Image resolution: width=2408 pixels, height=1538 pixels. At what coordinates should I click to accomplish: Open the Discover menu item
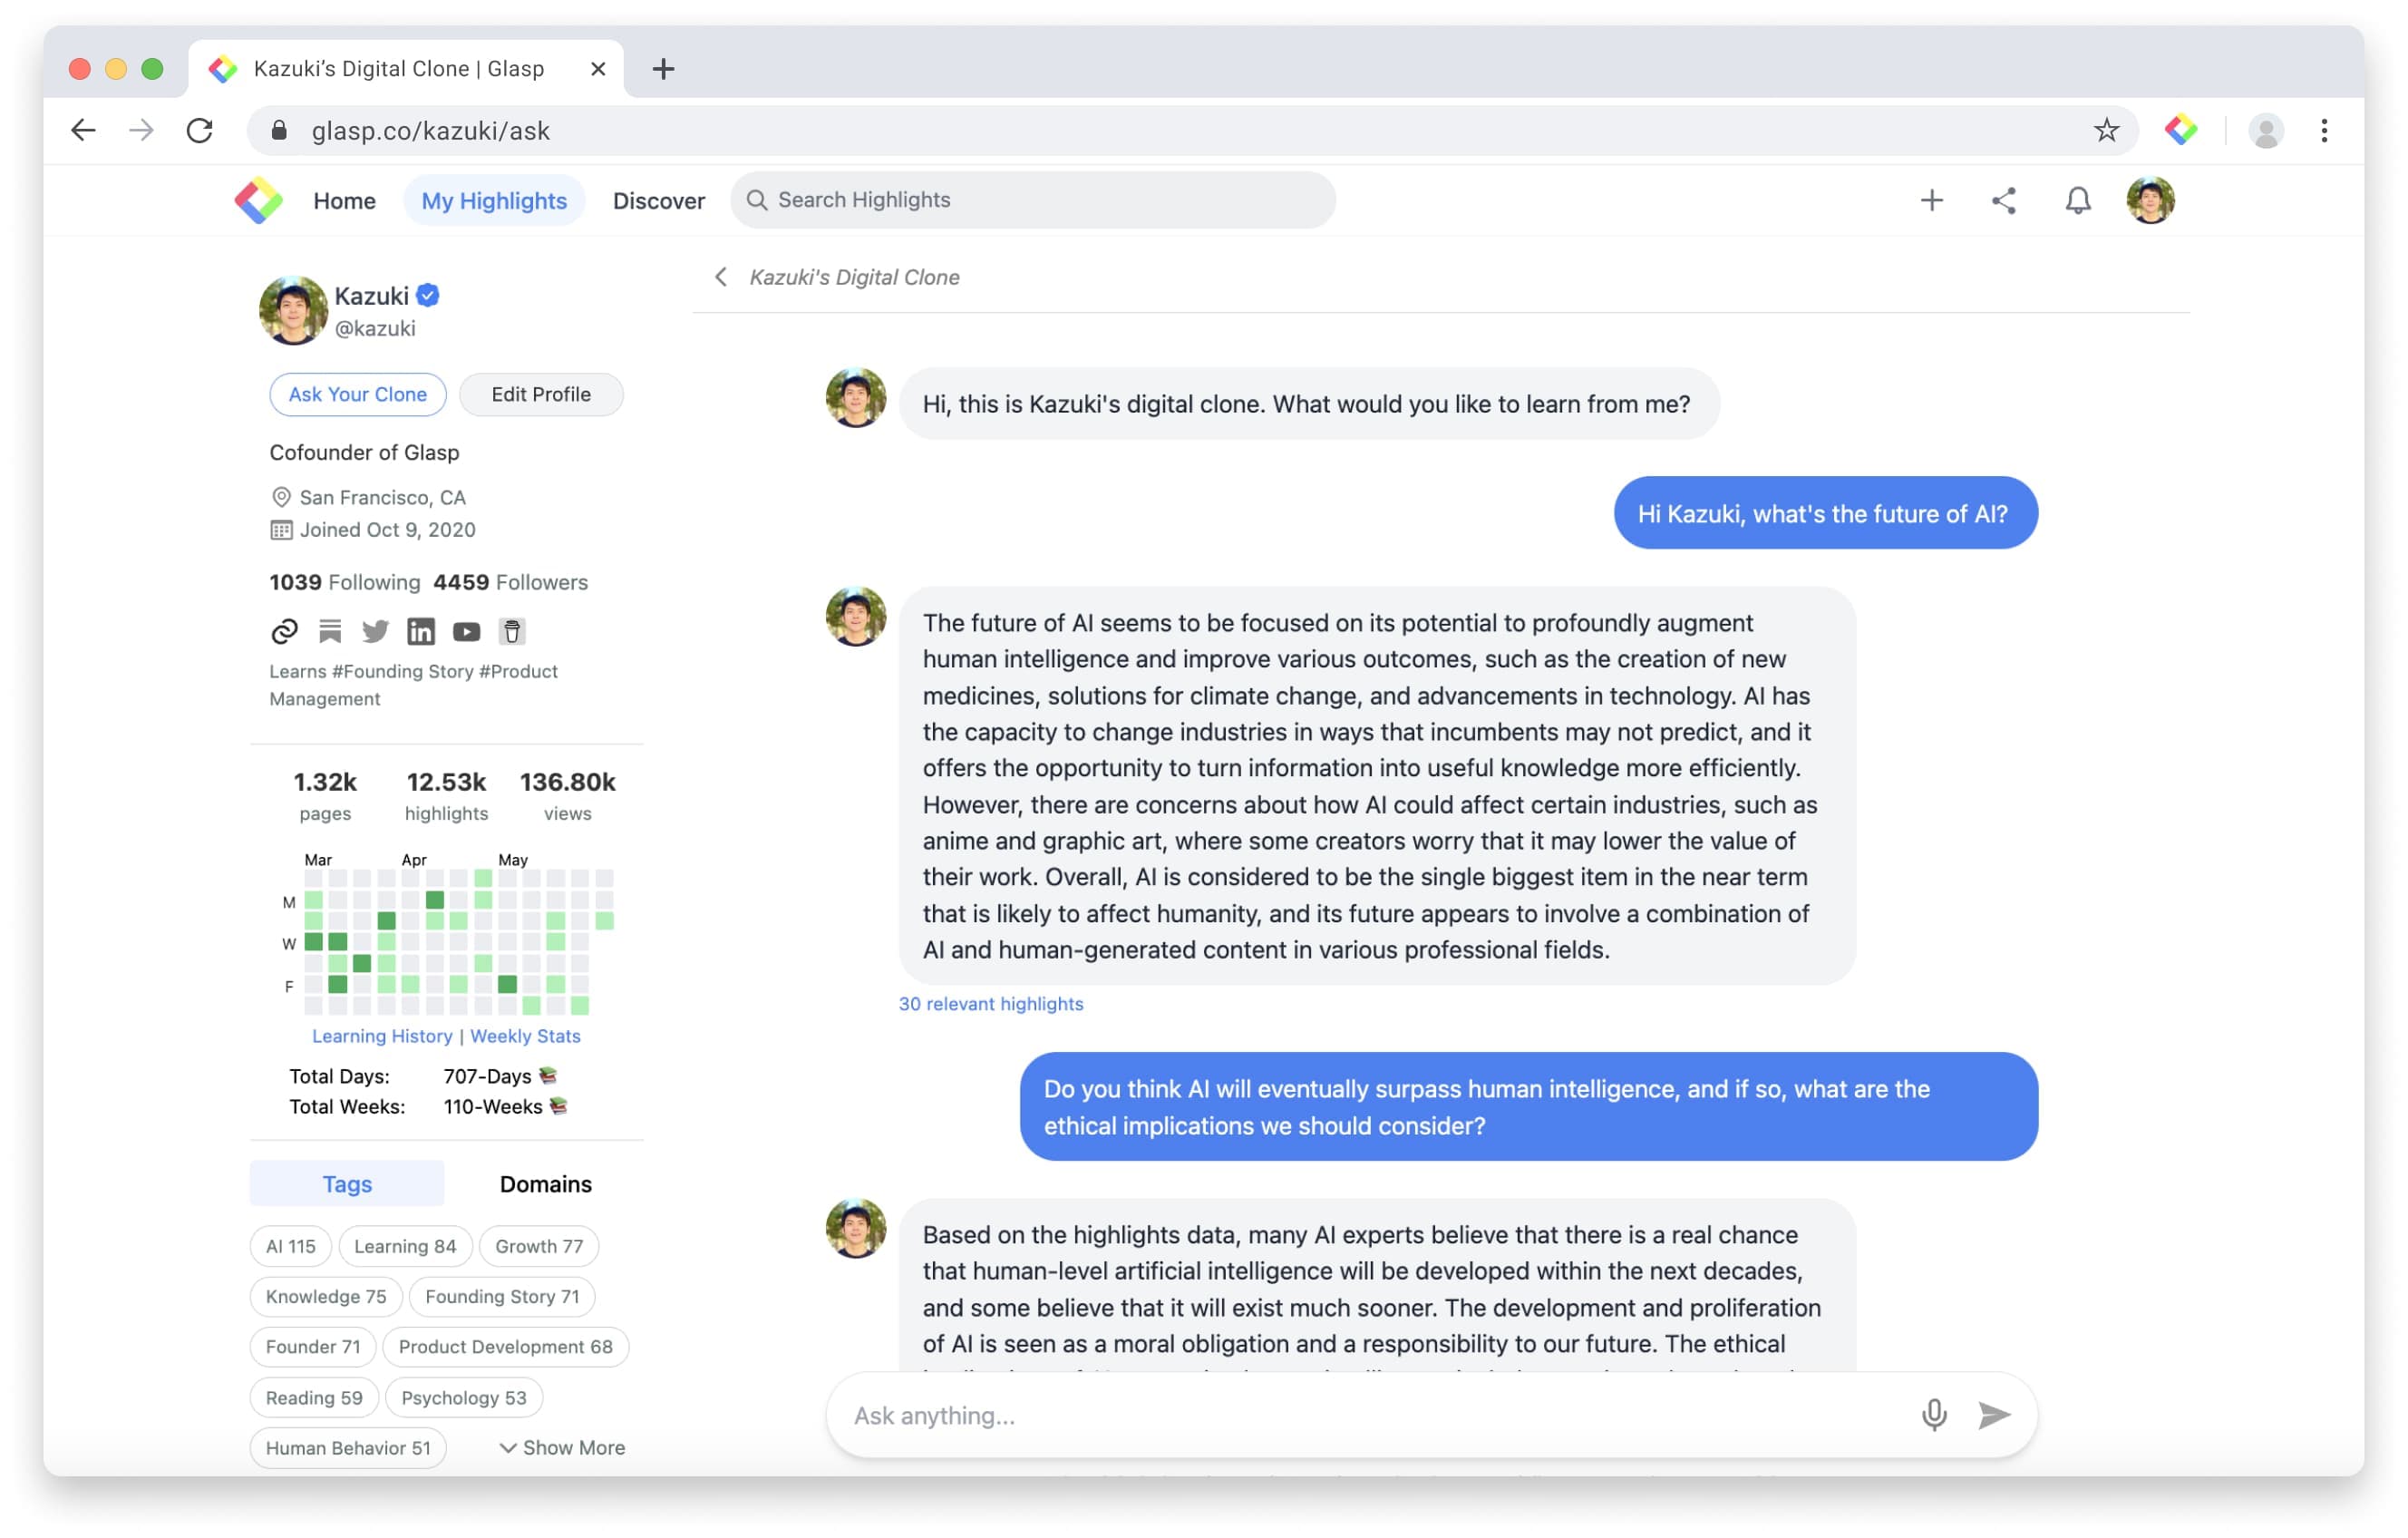[x=658, y=201]
